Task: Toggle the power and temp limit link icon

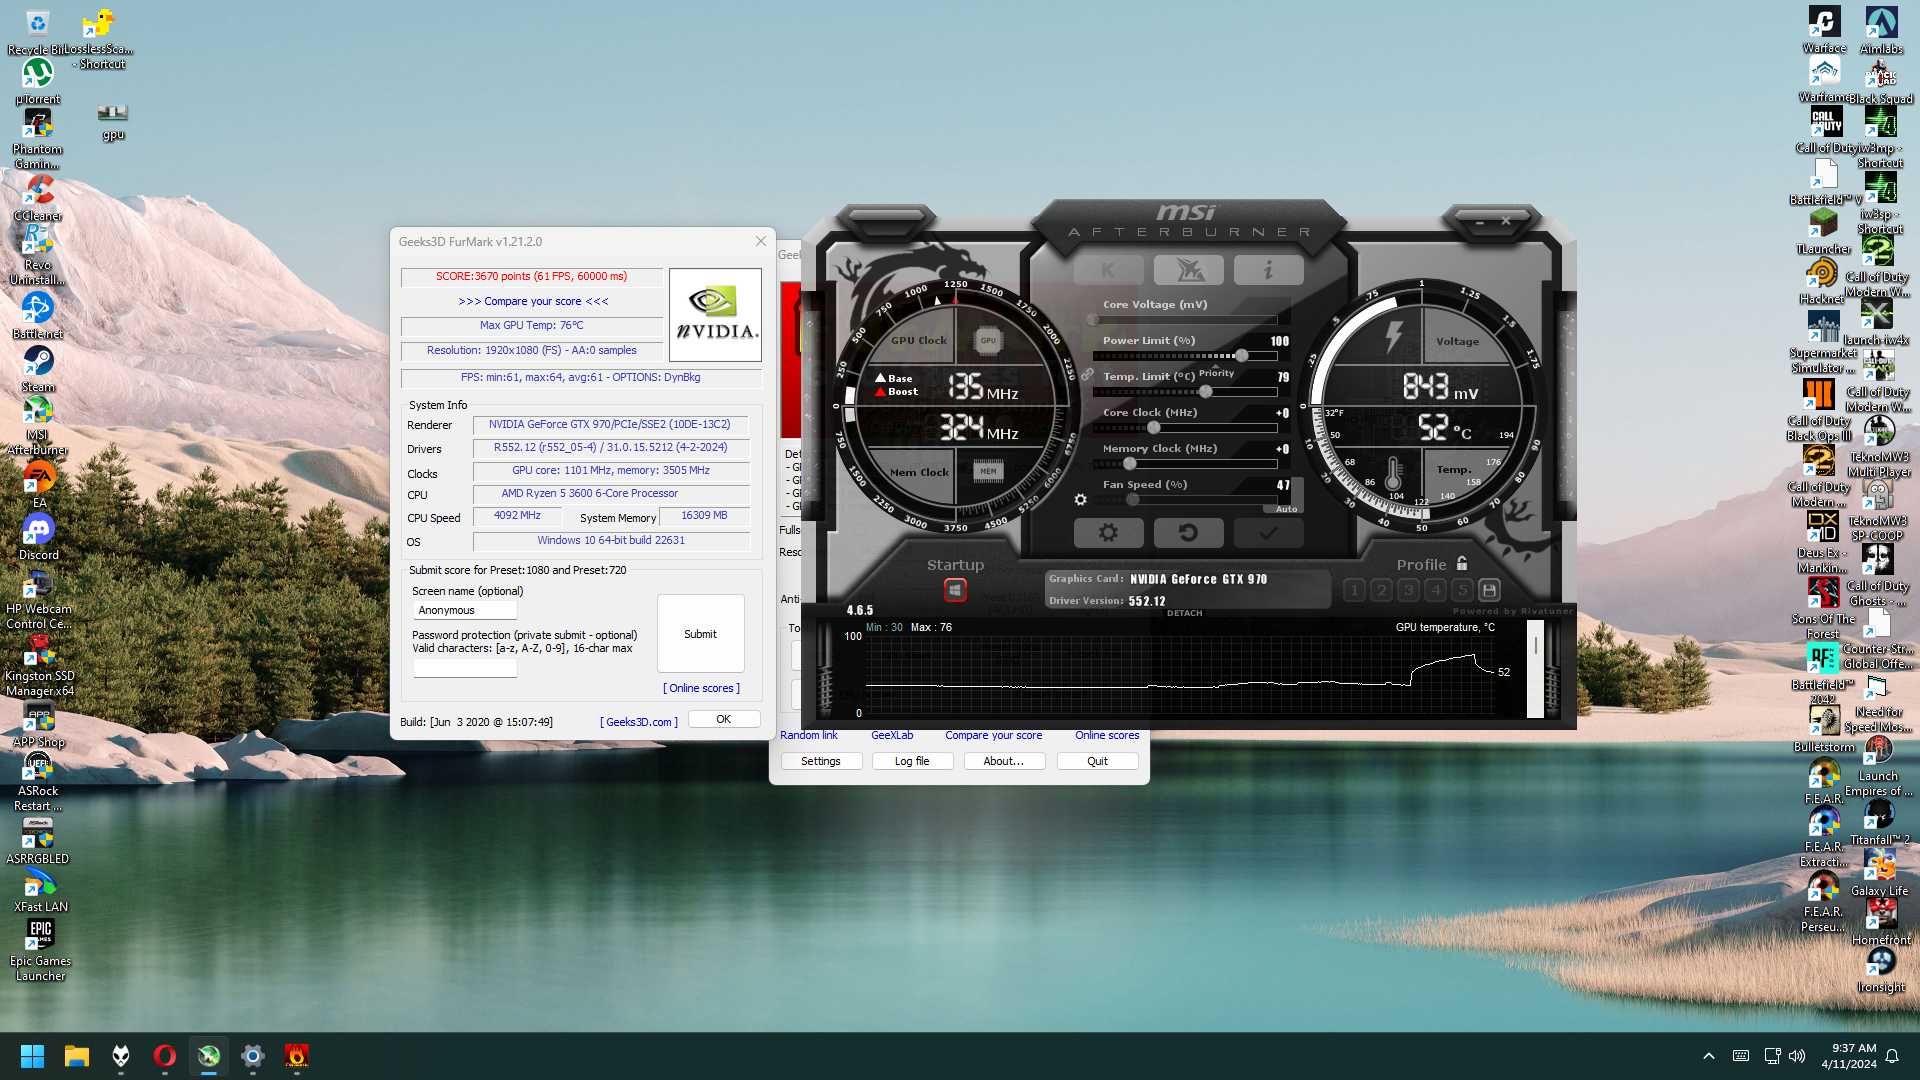Action: point(1087,374)
